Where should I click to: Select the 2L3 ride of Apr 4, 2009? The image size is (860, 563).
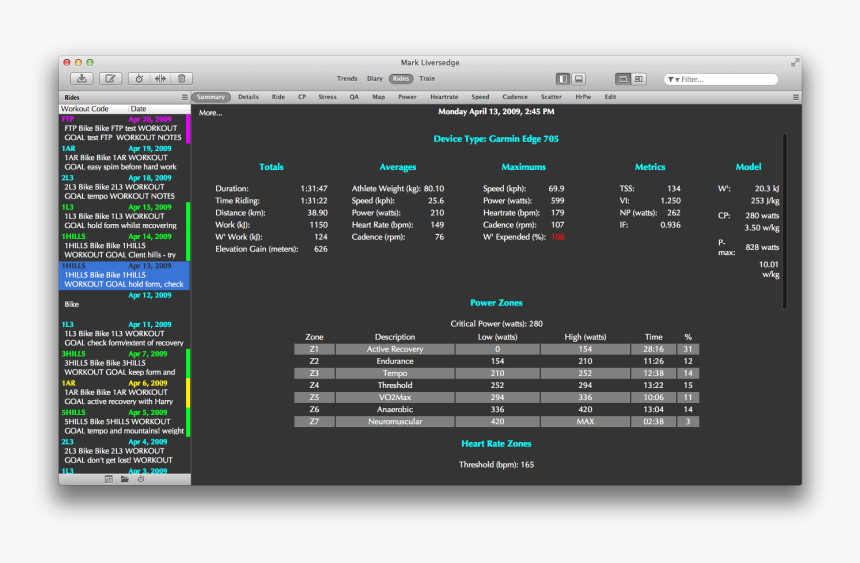(125, 452)
